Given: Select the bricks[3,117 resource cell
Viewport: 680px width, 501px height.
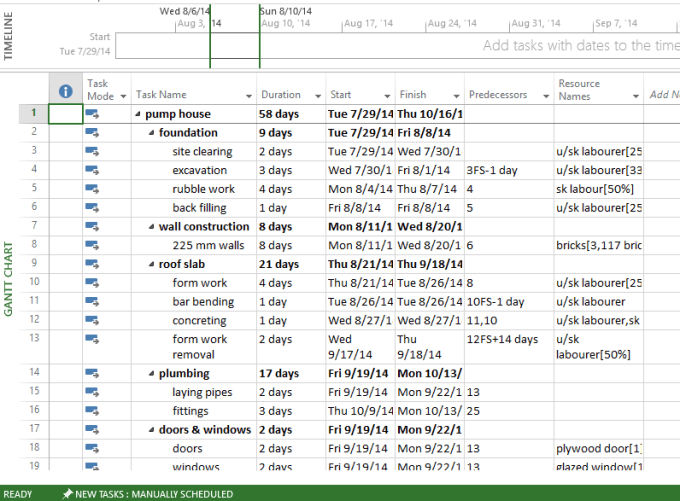Looking at the screenshot, I should click(x=598, y=245).
